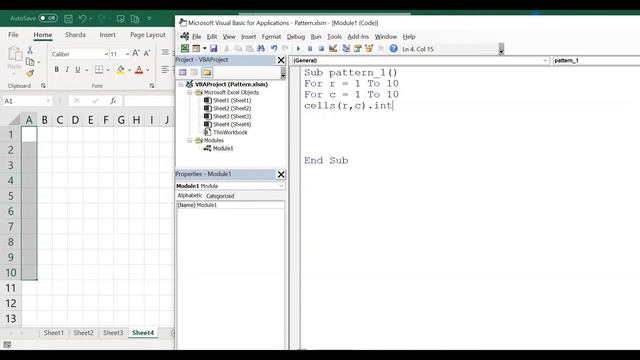Toggle the AutoSave switch
640x360 pixels.
(x=48, y=18)
